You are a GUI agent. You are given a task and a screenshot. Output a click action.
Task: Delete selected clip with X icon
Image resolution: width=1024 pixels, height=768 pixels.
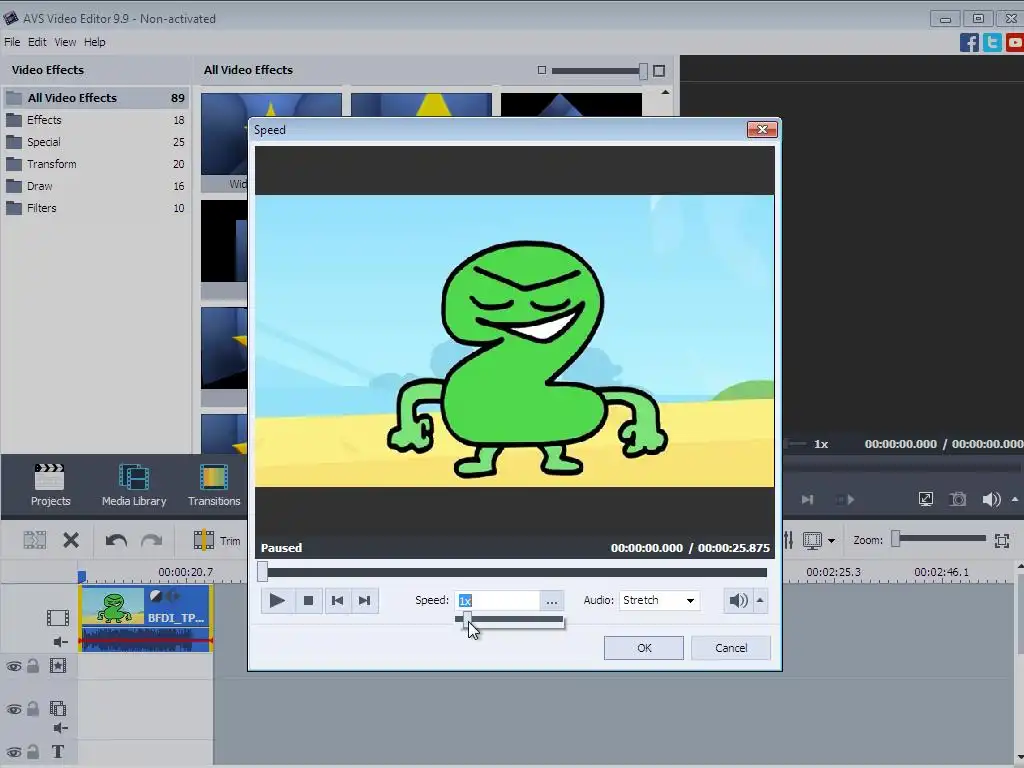(71, 540)
